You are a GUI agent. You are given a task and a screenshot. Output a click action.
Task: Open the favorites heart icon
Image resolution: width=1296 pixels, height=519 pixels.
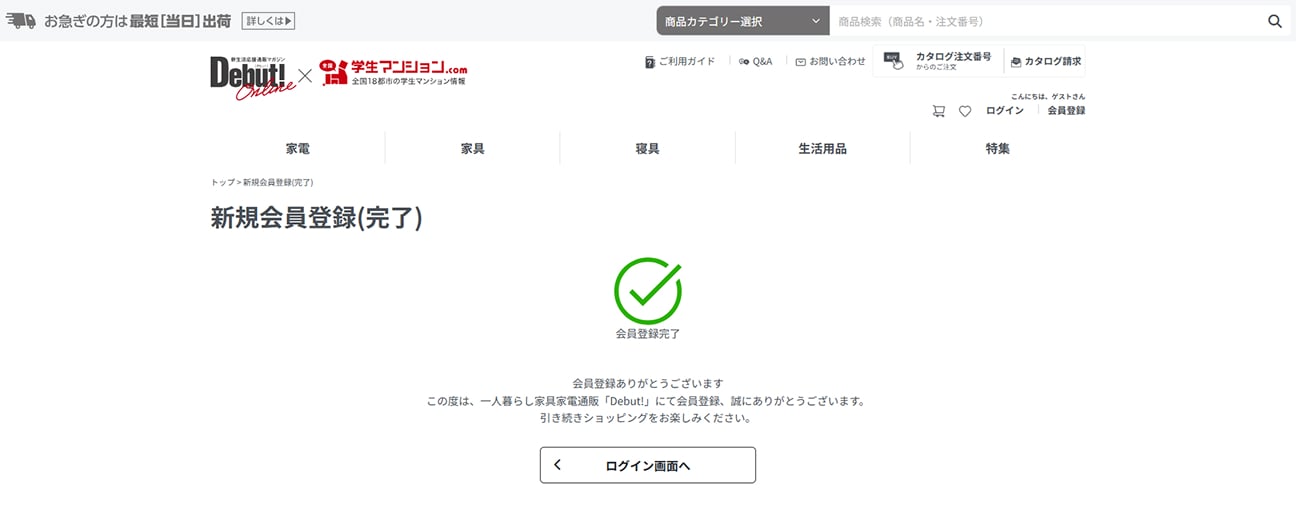(965, 111)
